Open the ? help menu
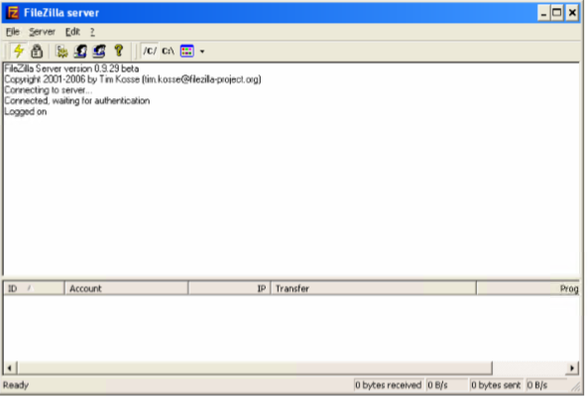588x400 pixels. 92,32
